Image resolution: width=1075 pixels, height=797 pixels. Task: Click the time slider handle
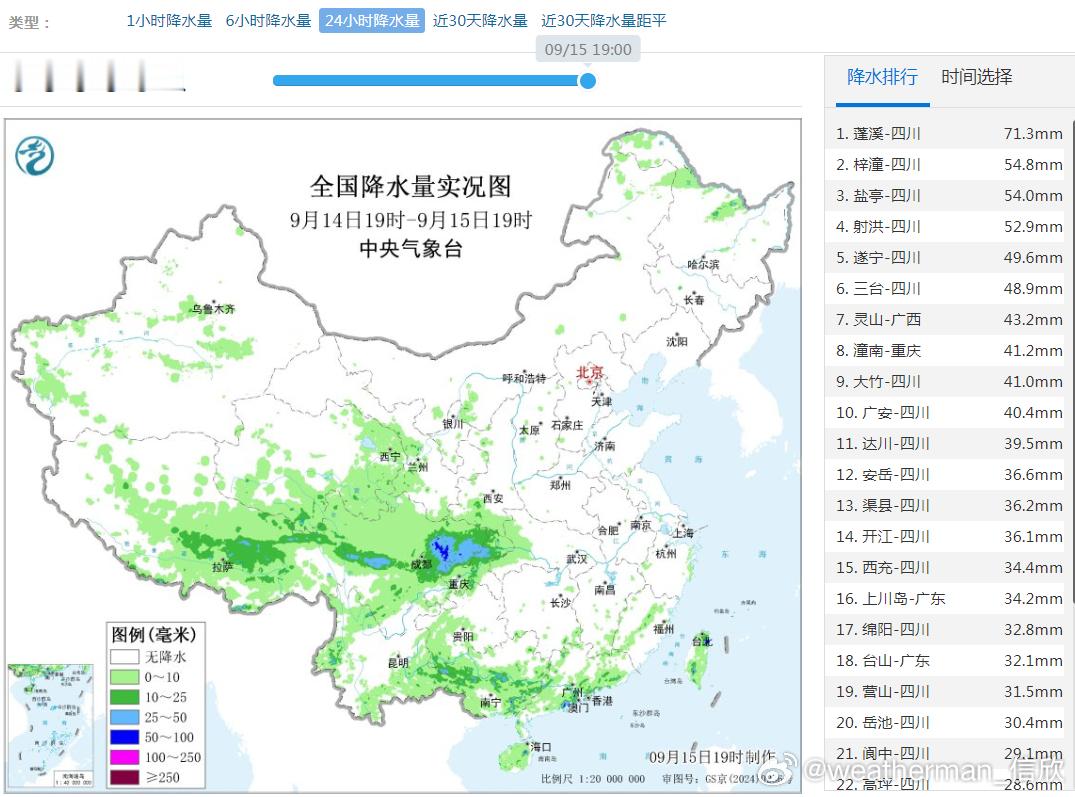588,81
